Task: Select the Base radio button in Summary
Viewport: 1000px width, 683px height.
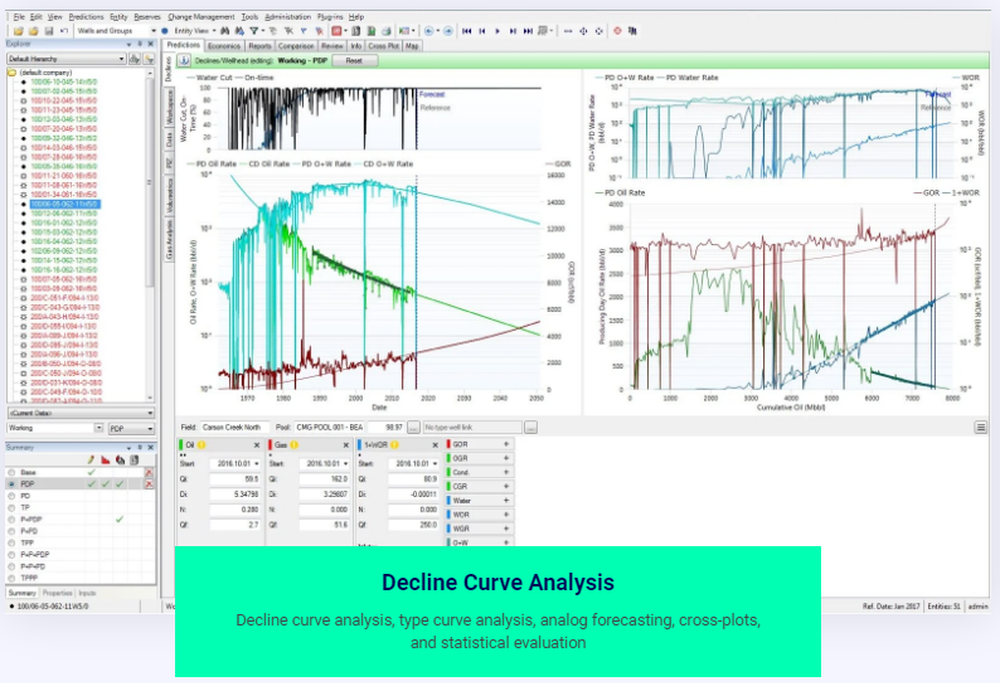Action: pos(12,473)
